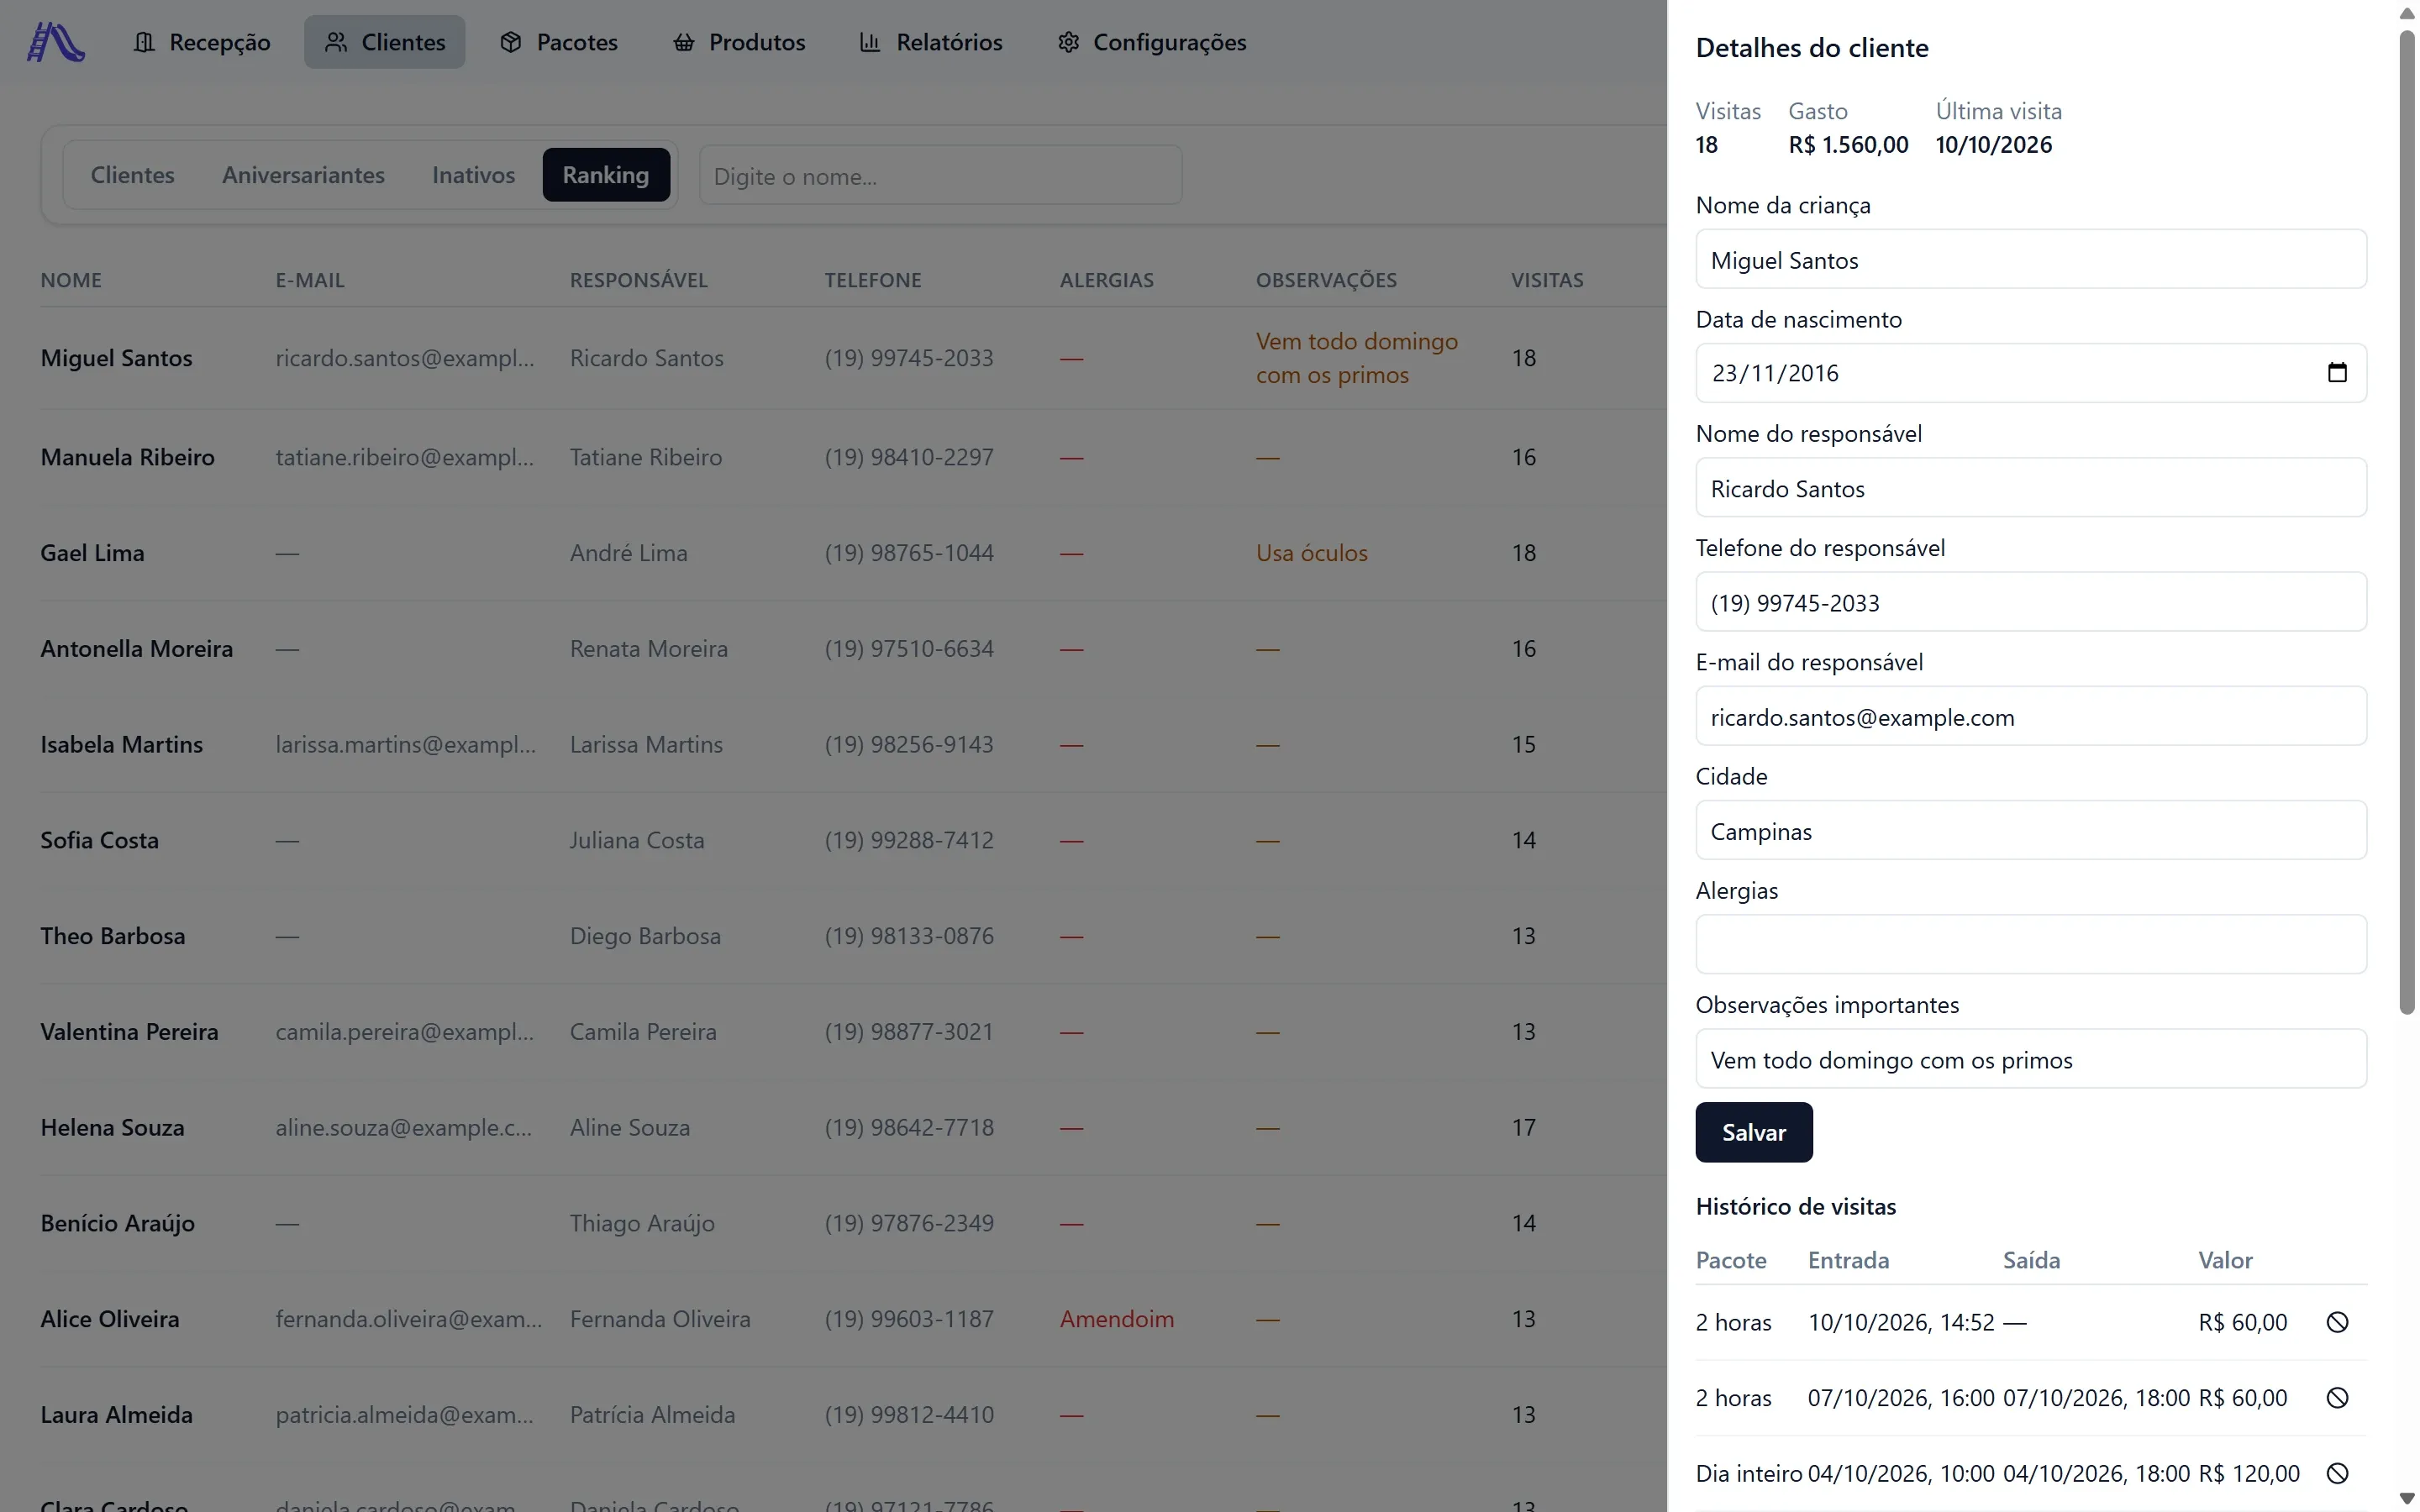The image size is (2420, 1512).
Task: Click the VISITAS column header
Action: pyautogui.click(x=1547, y=280)
